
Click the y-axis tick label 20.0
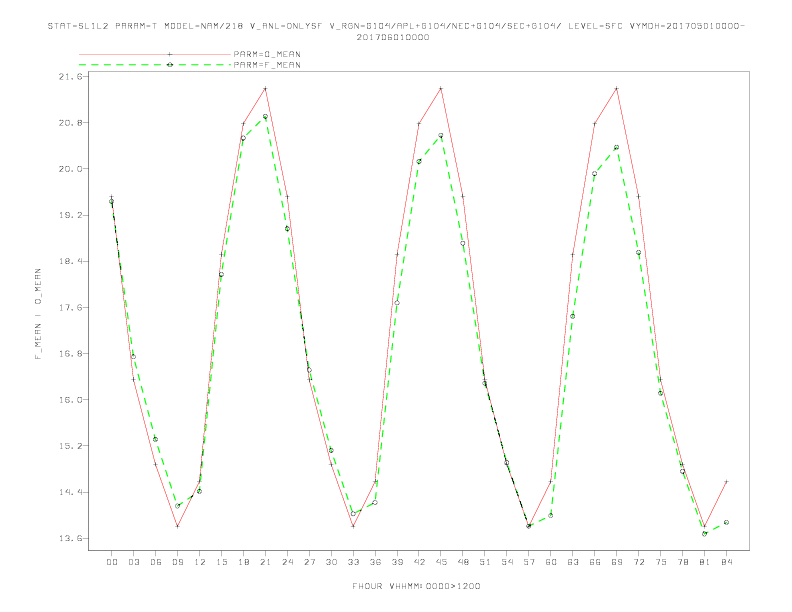70,169
